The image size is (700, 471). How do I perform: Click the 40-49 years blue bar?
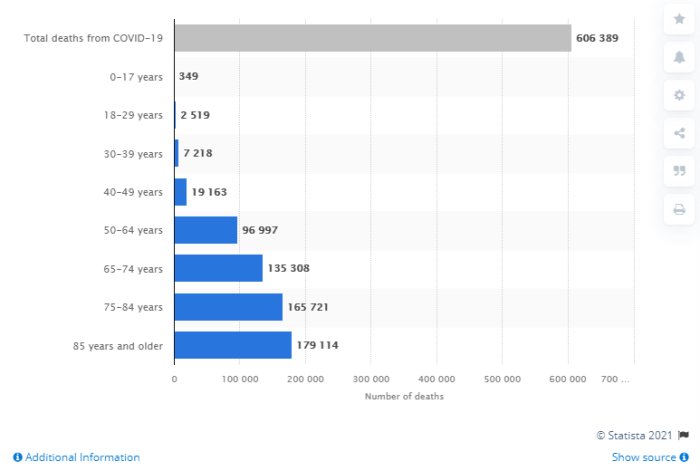coord(181,192)
